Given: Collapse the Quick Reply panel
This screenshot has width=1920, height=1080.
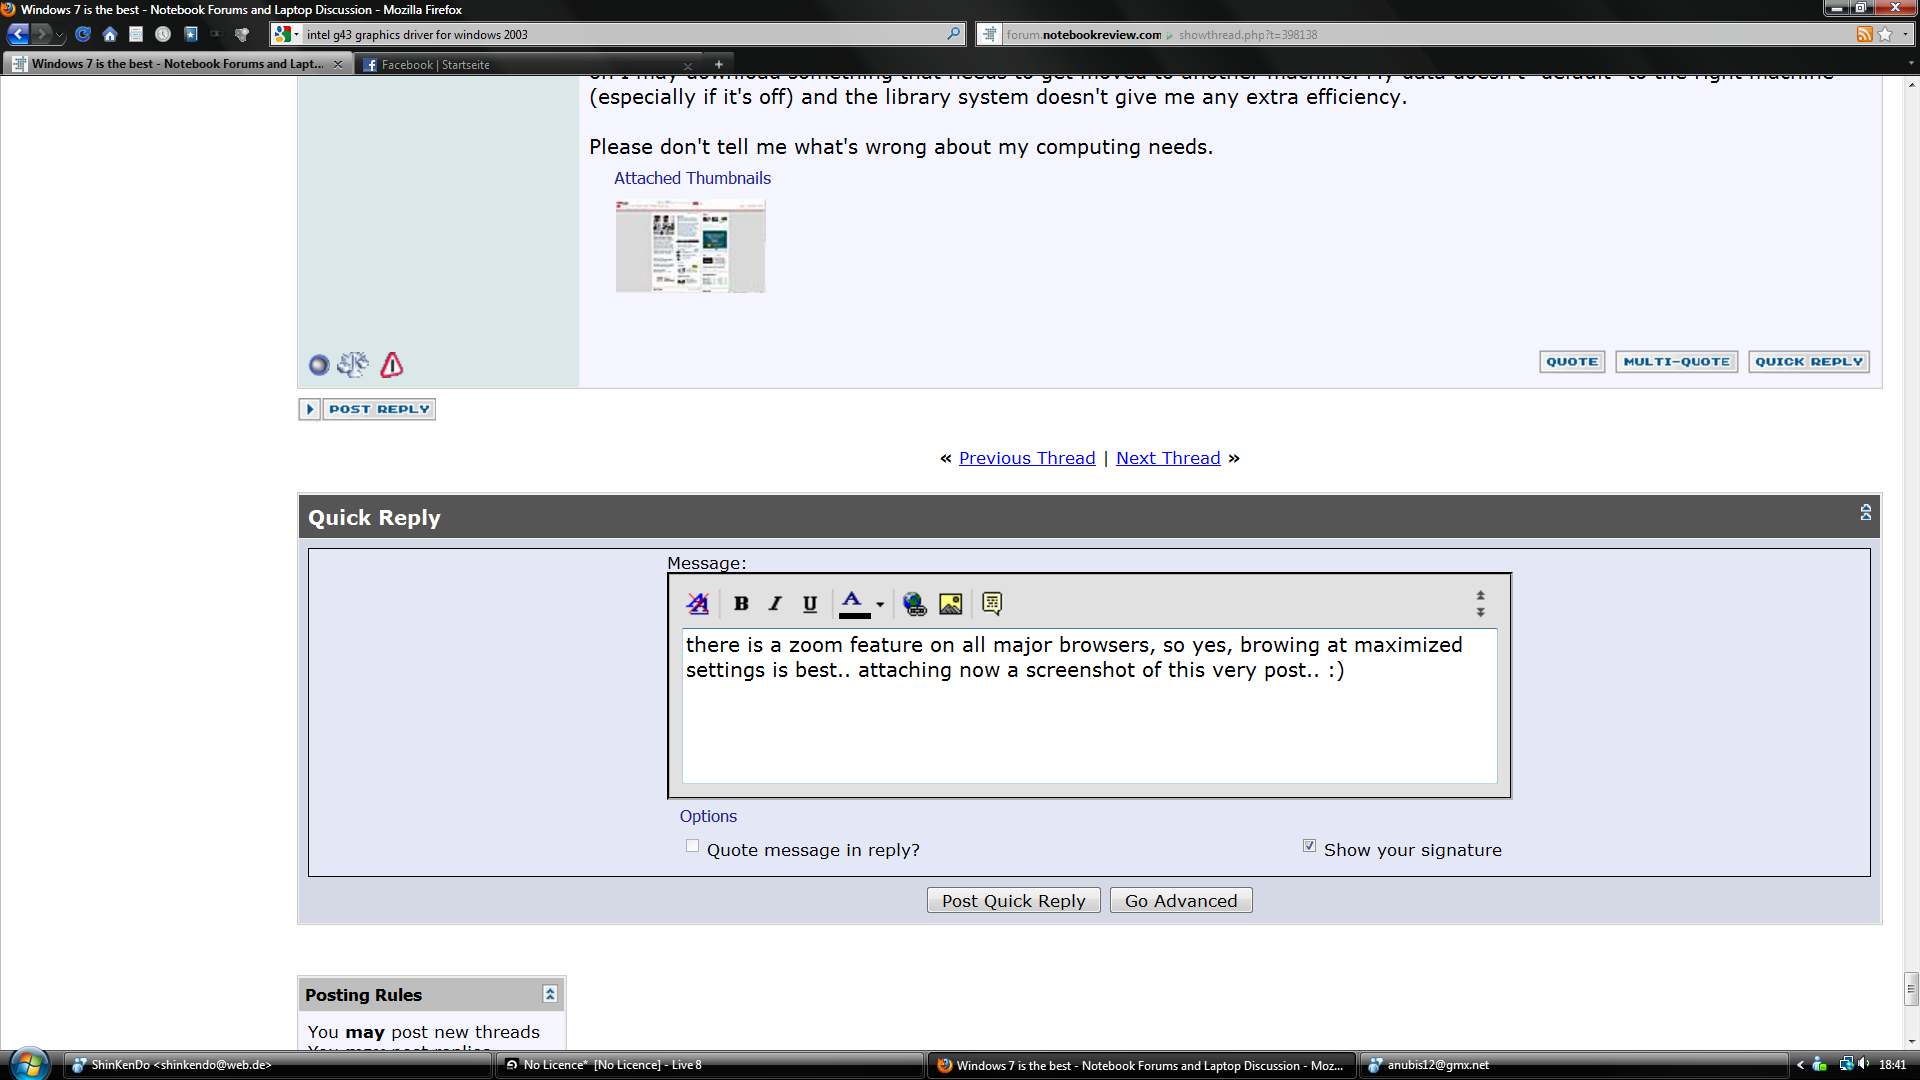Looking at the screenshot, I should [x=1865, y=513].
